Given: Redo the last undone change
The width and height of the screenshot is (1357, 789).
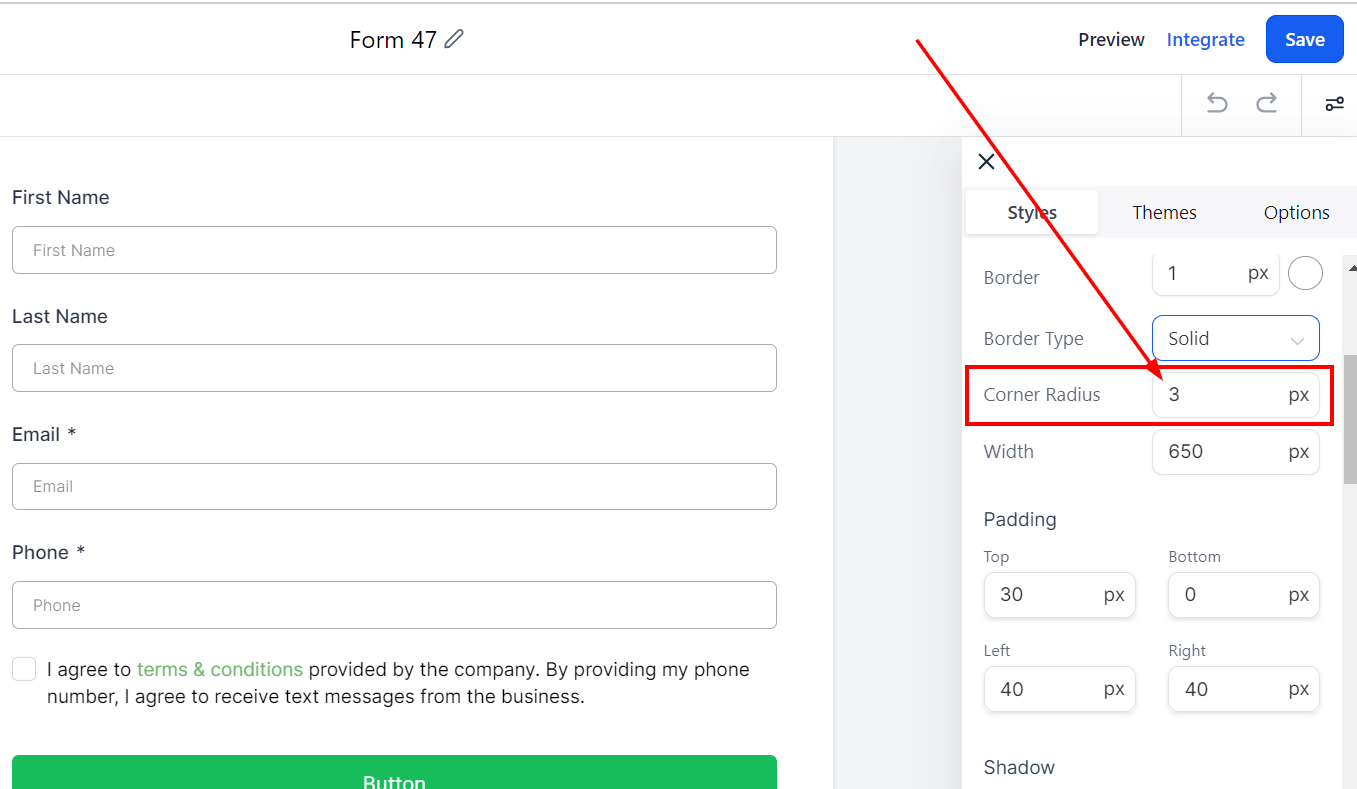Looking at the screenshot, I should tap(1266, 103).
